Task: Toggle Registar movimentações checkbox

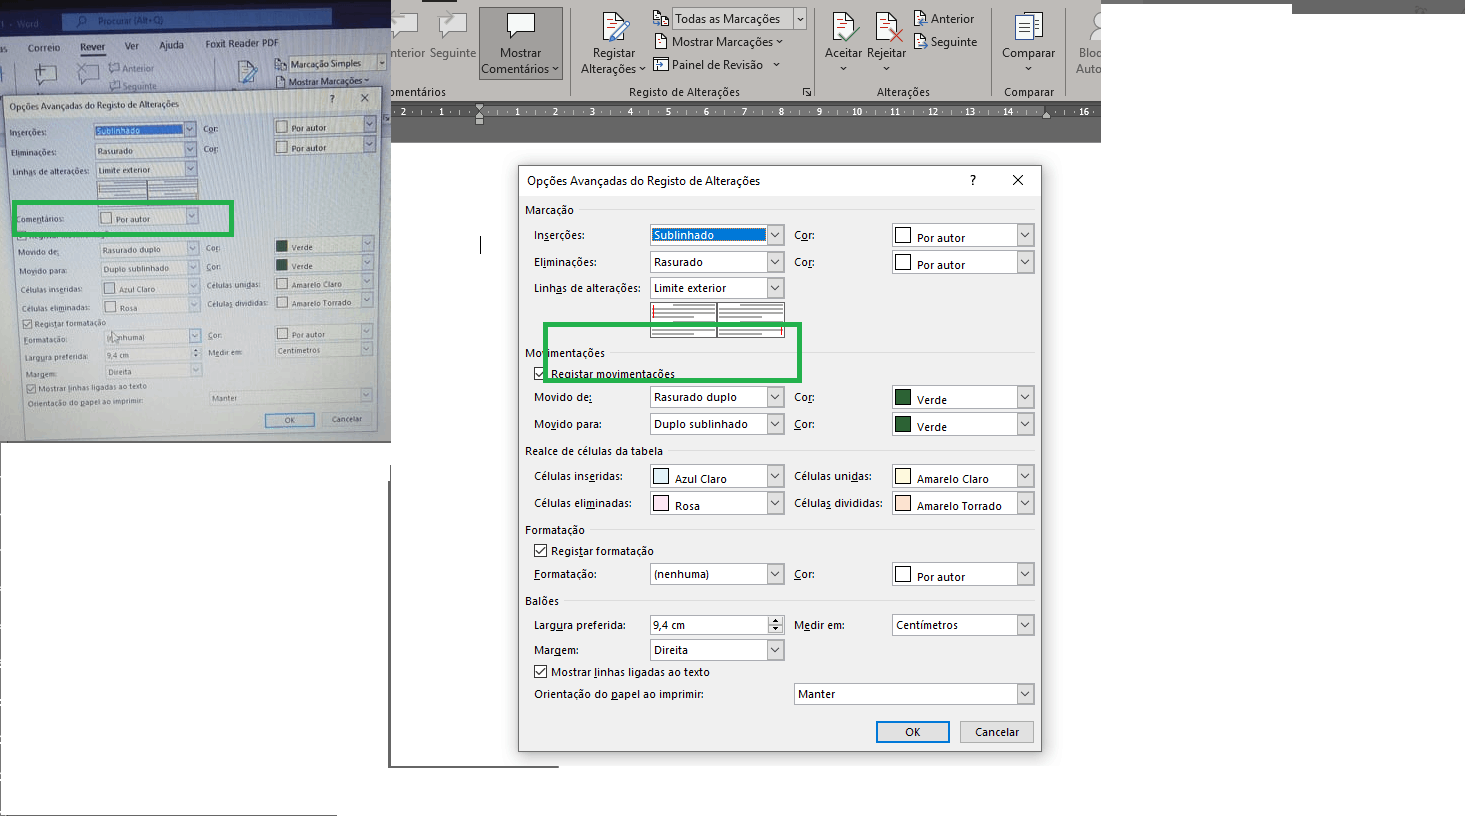Action: (540, 374)
